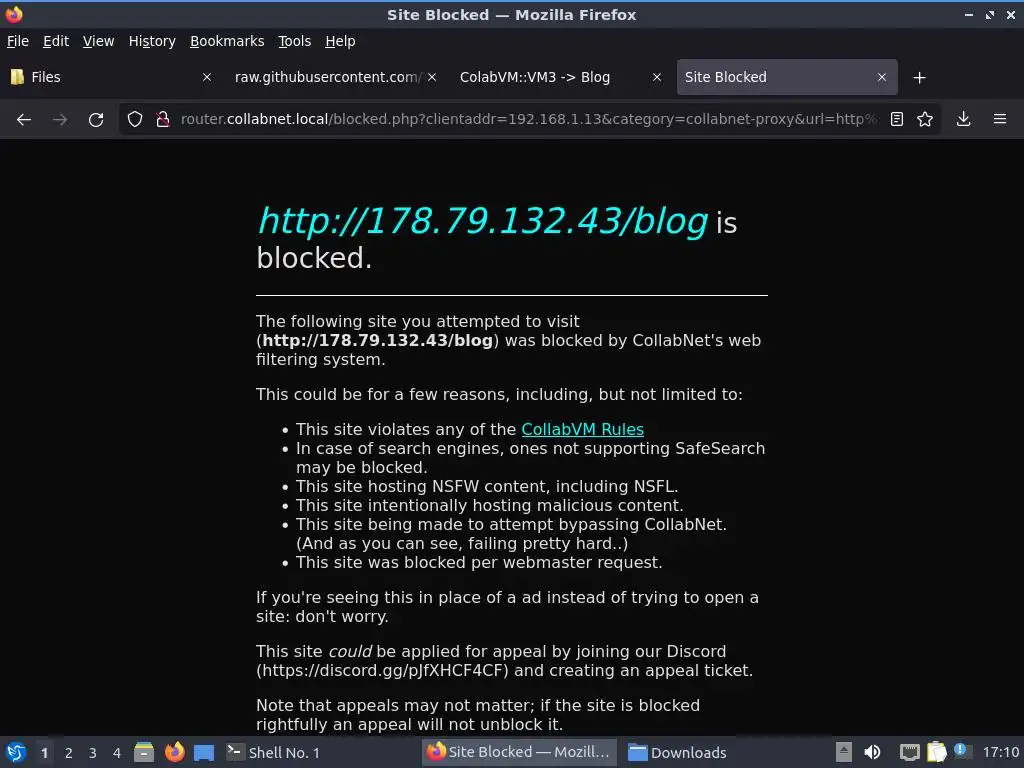Click the address bar URL field
Image resolution: width=1024 pixels, height=768 pixels.
529,120
